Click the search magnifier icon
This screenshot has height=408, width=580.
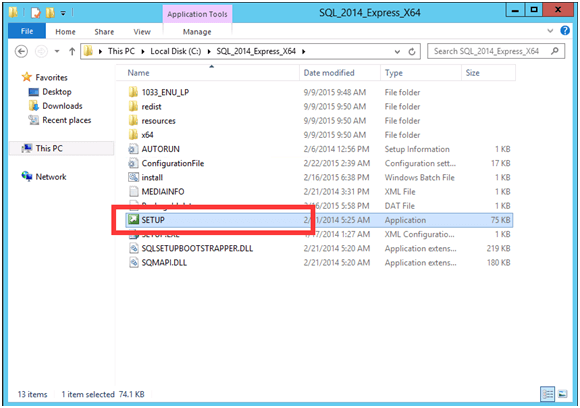pyautogui.click(x=555, y=51)
